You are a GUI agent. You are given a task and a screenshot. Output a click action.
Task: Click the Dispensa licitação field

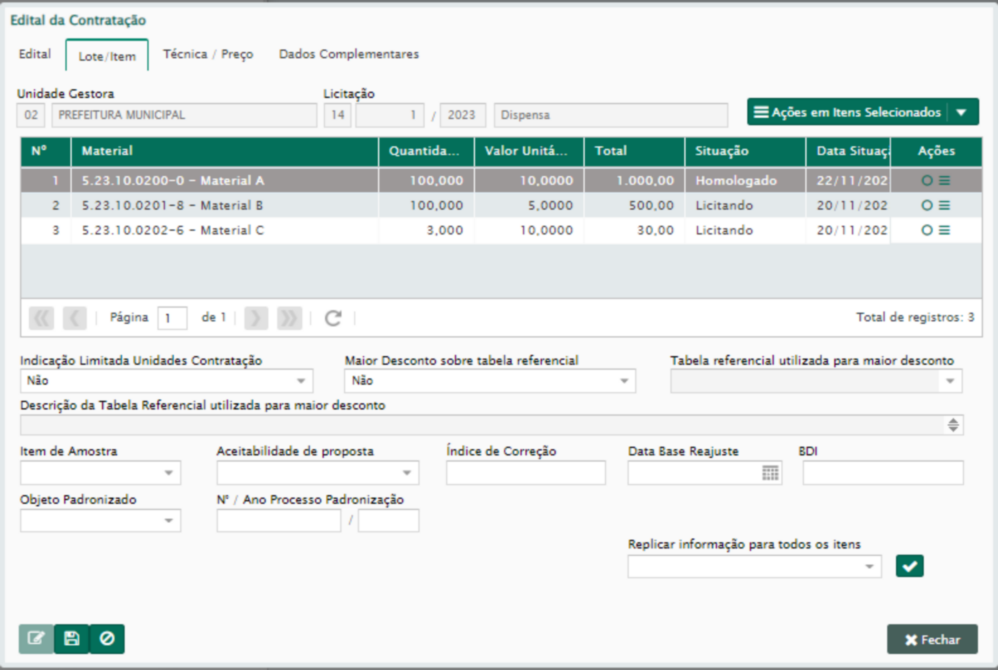611,115
